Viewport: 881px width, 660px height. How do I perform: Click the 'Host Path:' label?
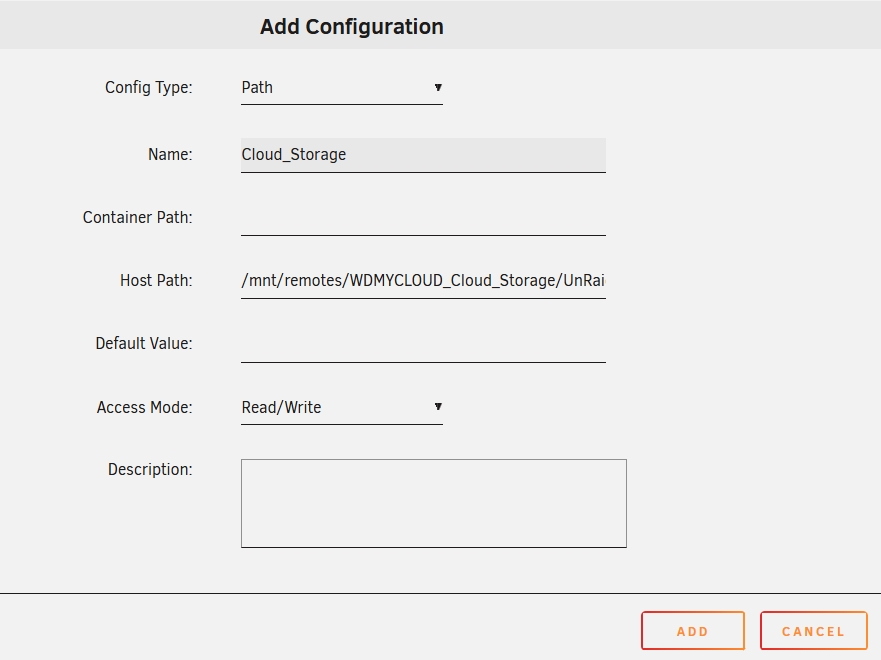click(x=155, y=281)
